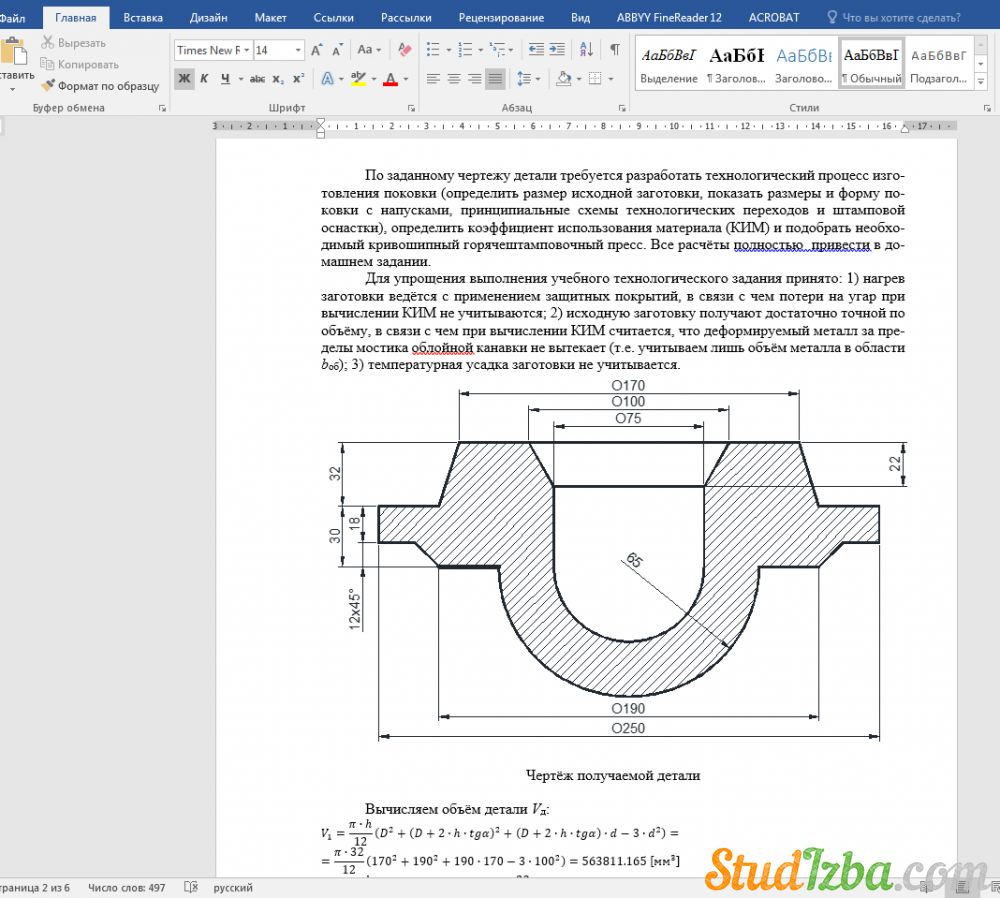Click the clear formatting eraser icon

[405, 49]
